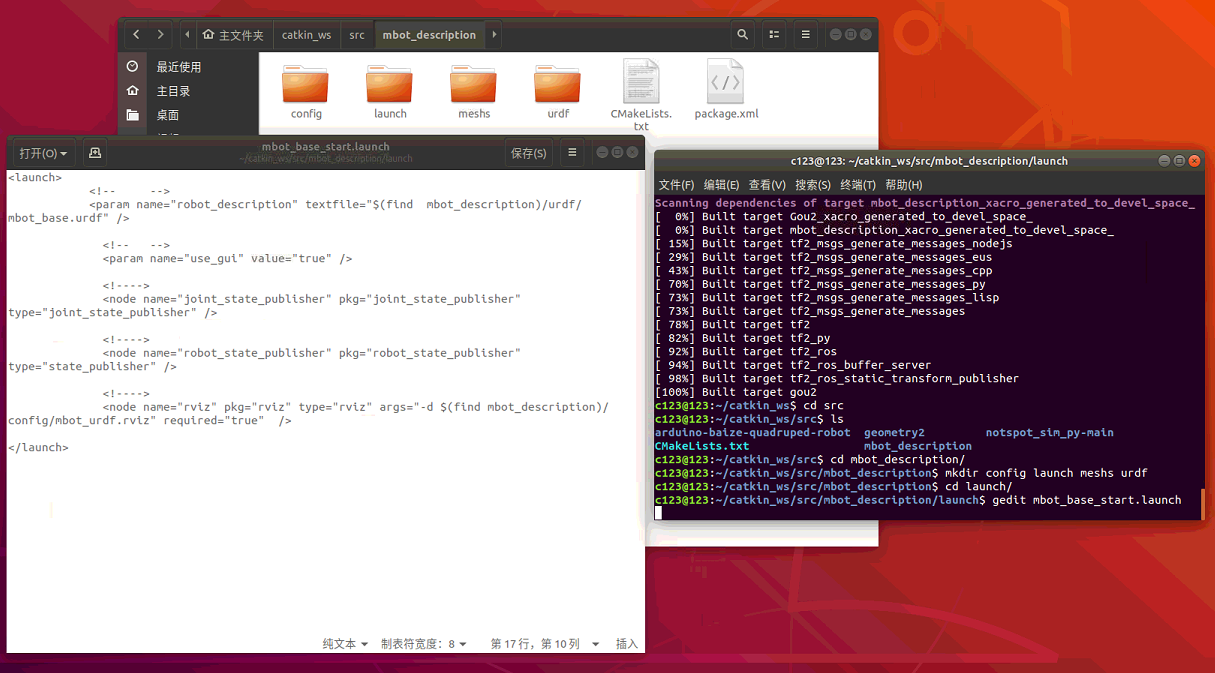
Task: Select the config folder
Action: tap(306, 91)
